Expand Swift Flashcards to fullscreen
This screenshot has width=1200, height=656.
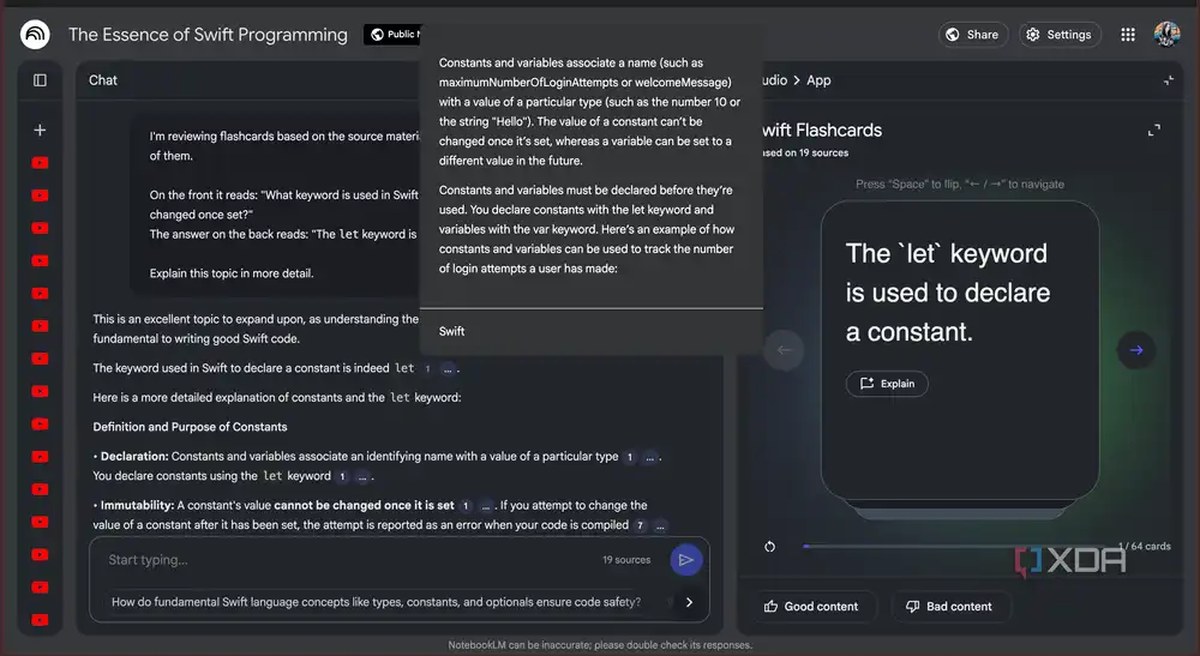(1154, 130)
